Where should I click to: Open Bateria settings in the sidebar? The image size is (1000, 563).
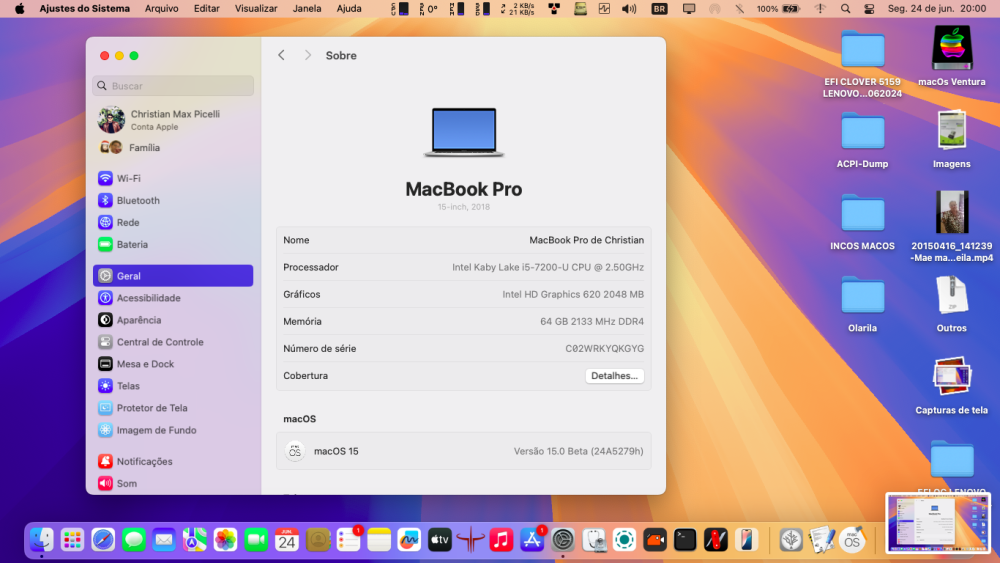coord(173,244)
